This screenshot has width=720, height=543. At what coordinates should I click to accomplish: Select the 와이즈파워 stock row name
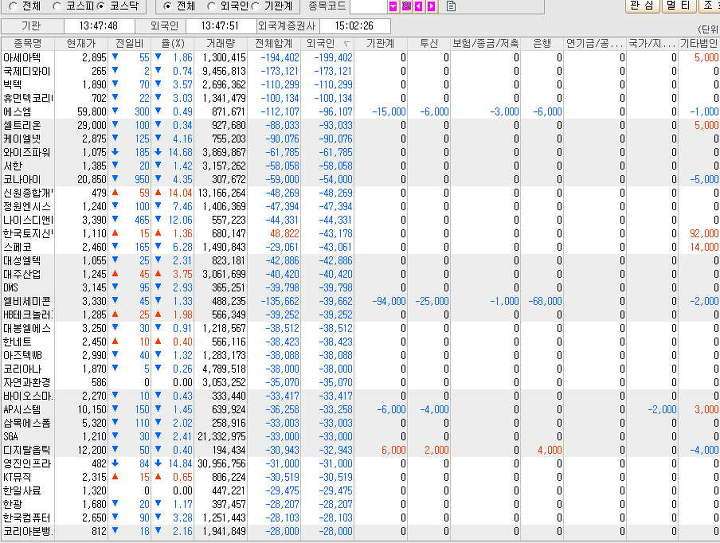pyautogui.click(x=26, y=152)
